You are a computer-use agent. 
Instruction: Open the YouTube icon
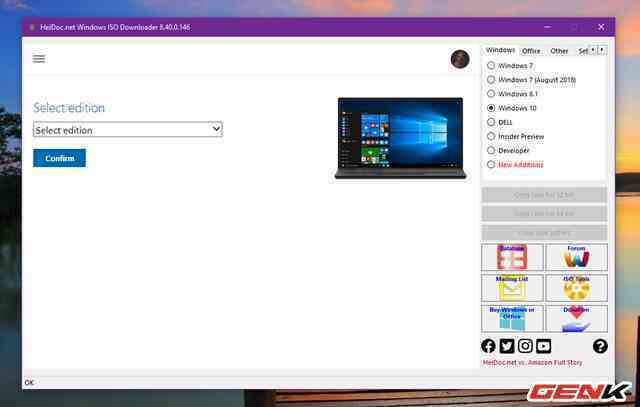tap(543, 346)
